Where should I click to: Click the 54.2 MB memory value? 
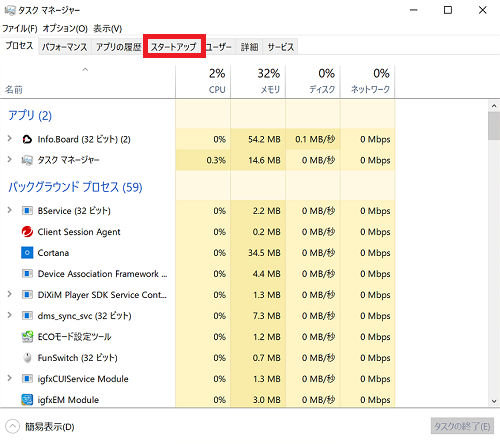[264, 139]
